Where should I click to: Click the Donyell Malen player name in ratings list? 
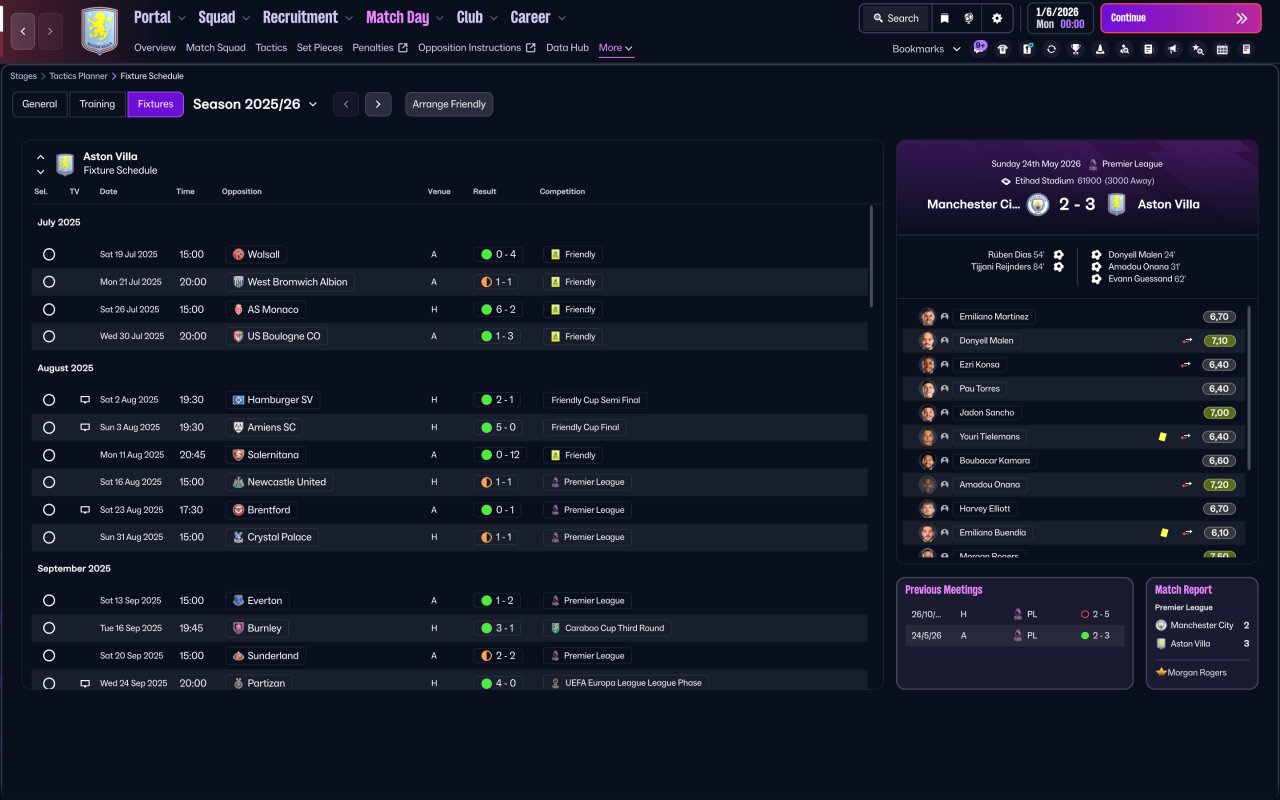click(986, 341)
